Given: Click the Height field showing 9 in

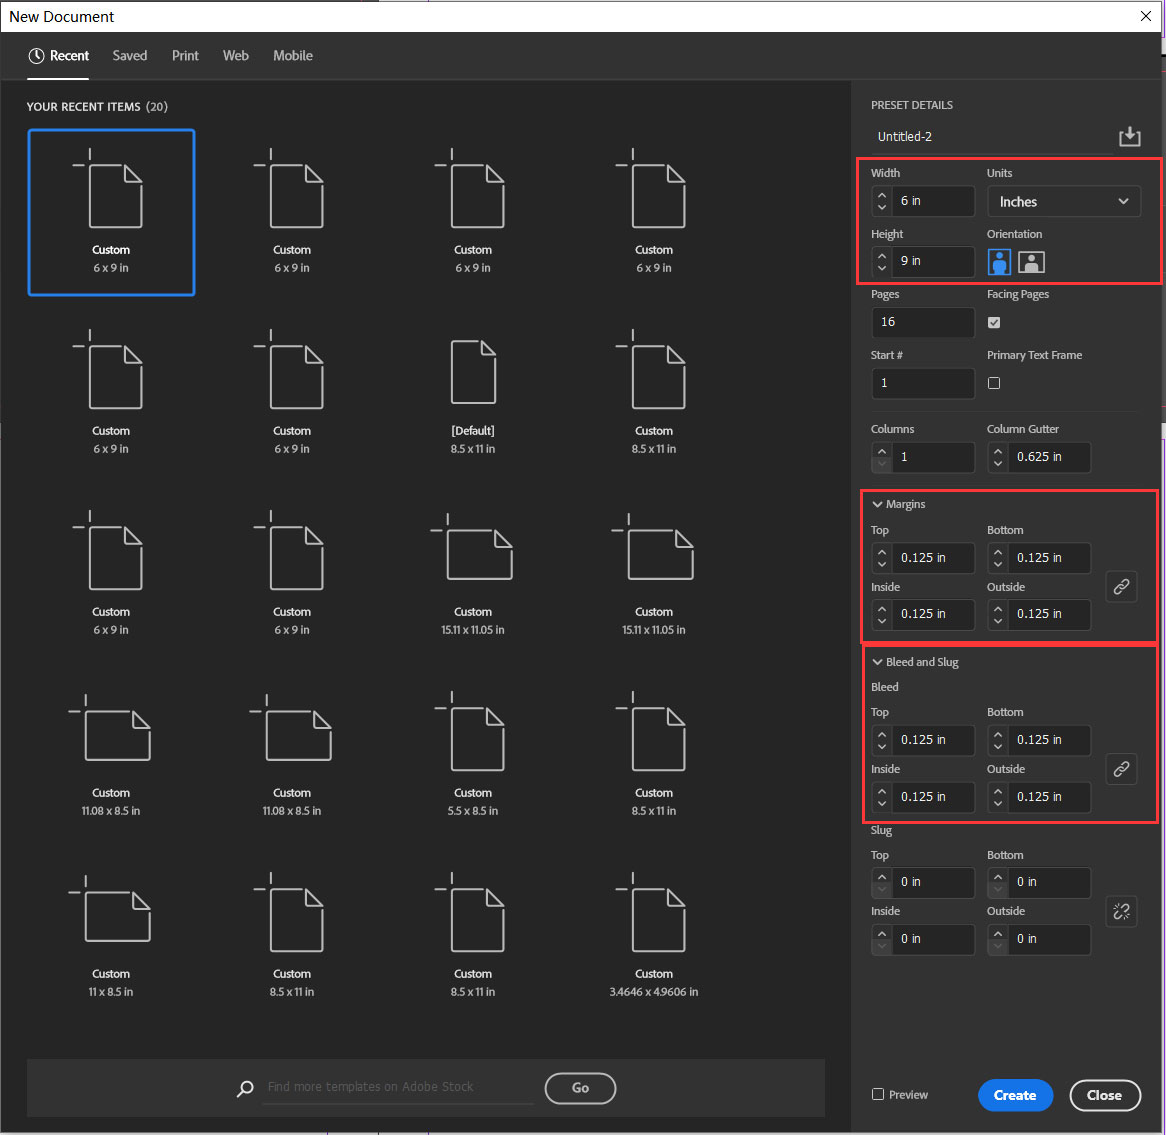Looking at the screenshot, I should [x=933, y=261].
